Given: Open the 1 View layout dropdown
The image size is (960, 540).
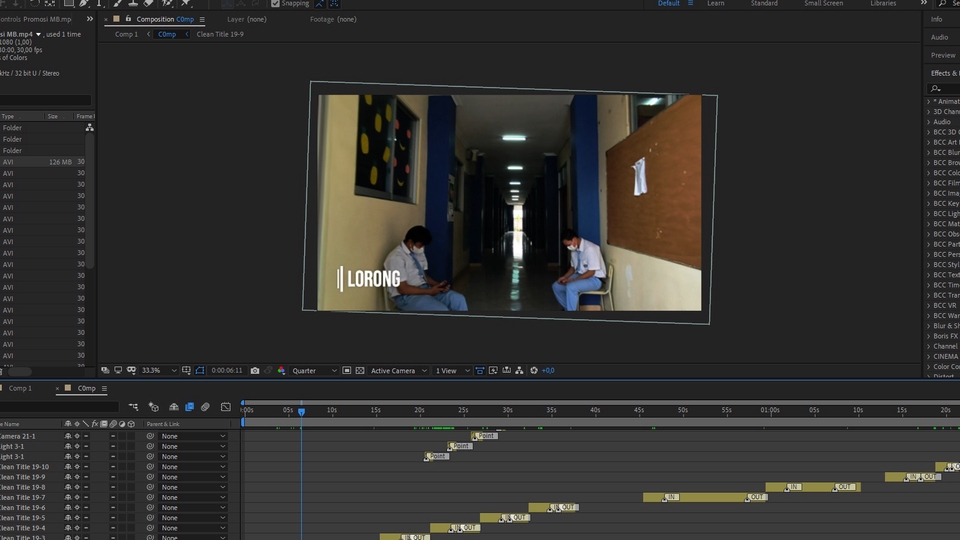Looking at the screenshot, I should point(452,370).
